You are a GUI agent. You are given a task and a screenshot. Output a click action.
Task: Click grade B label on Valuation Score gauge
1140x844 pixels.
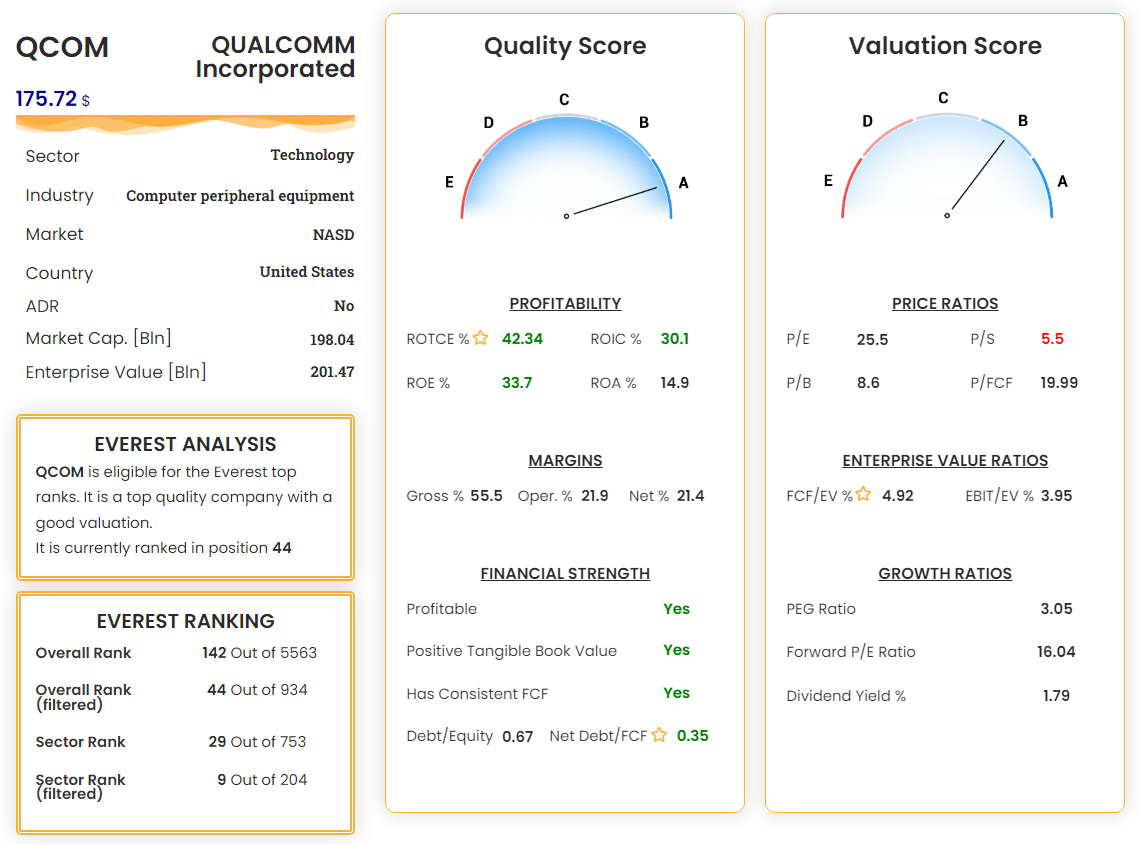[1023, 121]
